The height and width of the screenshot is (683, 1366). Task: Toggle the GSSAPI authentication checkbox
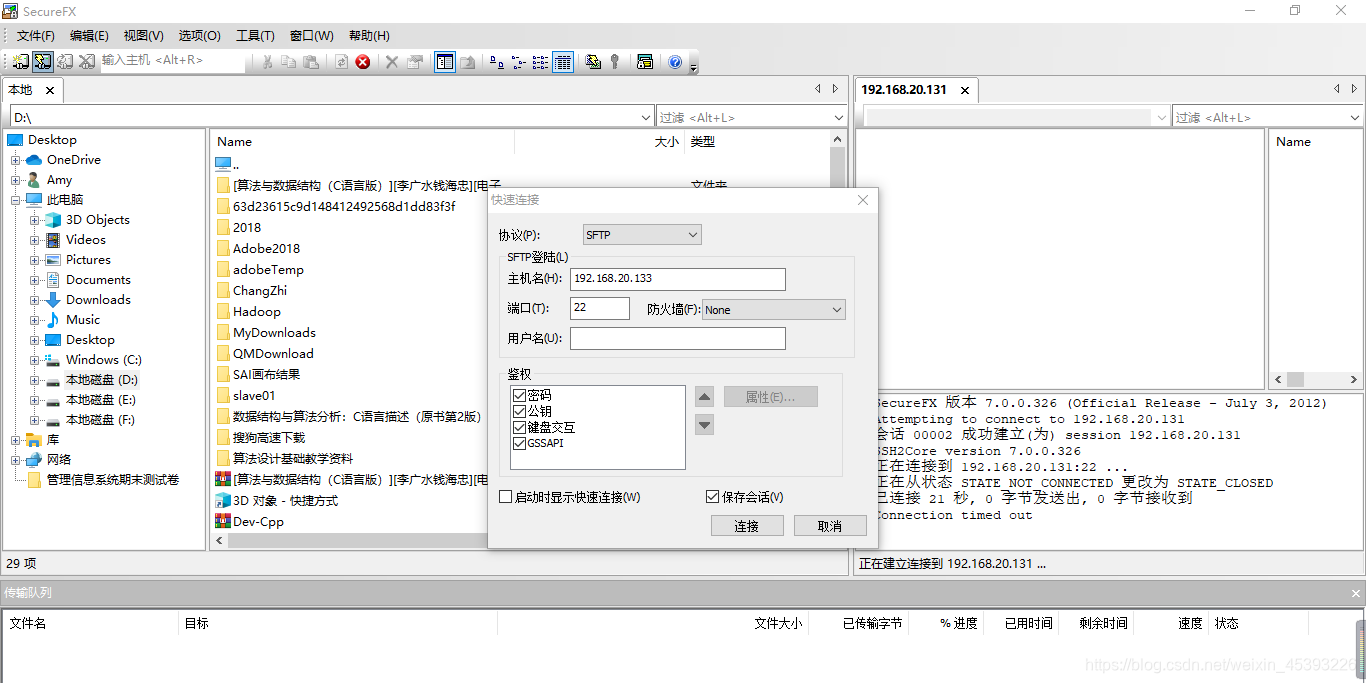pos(519,443)
